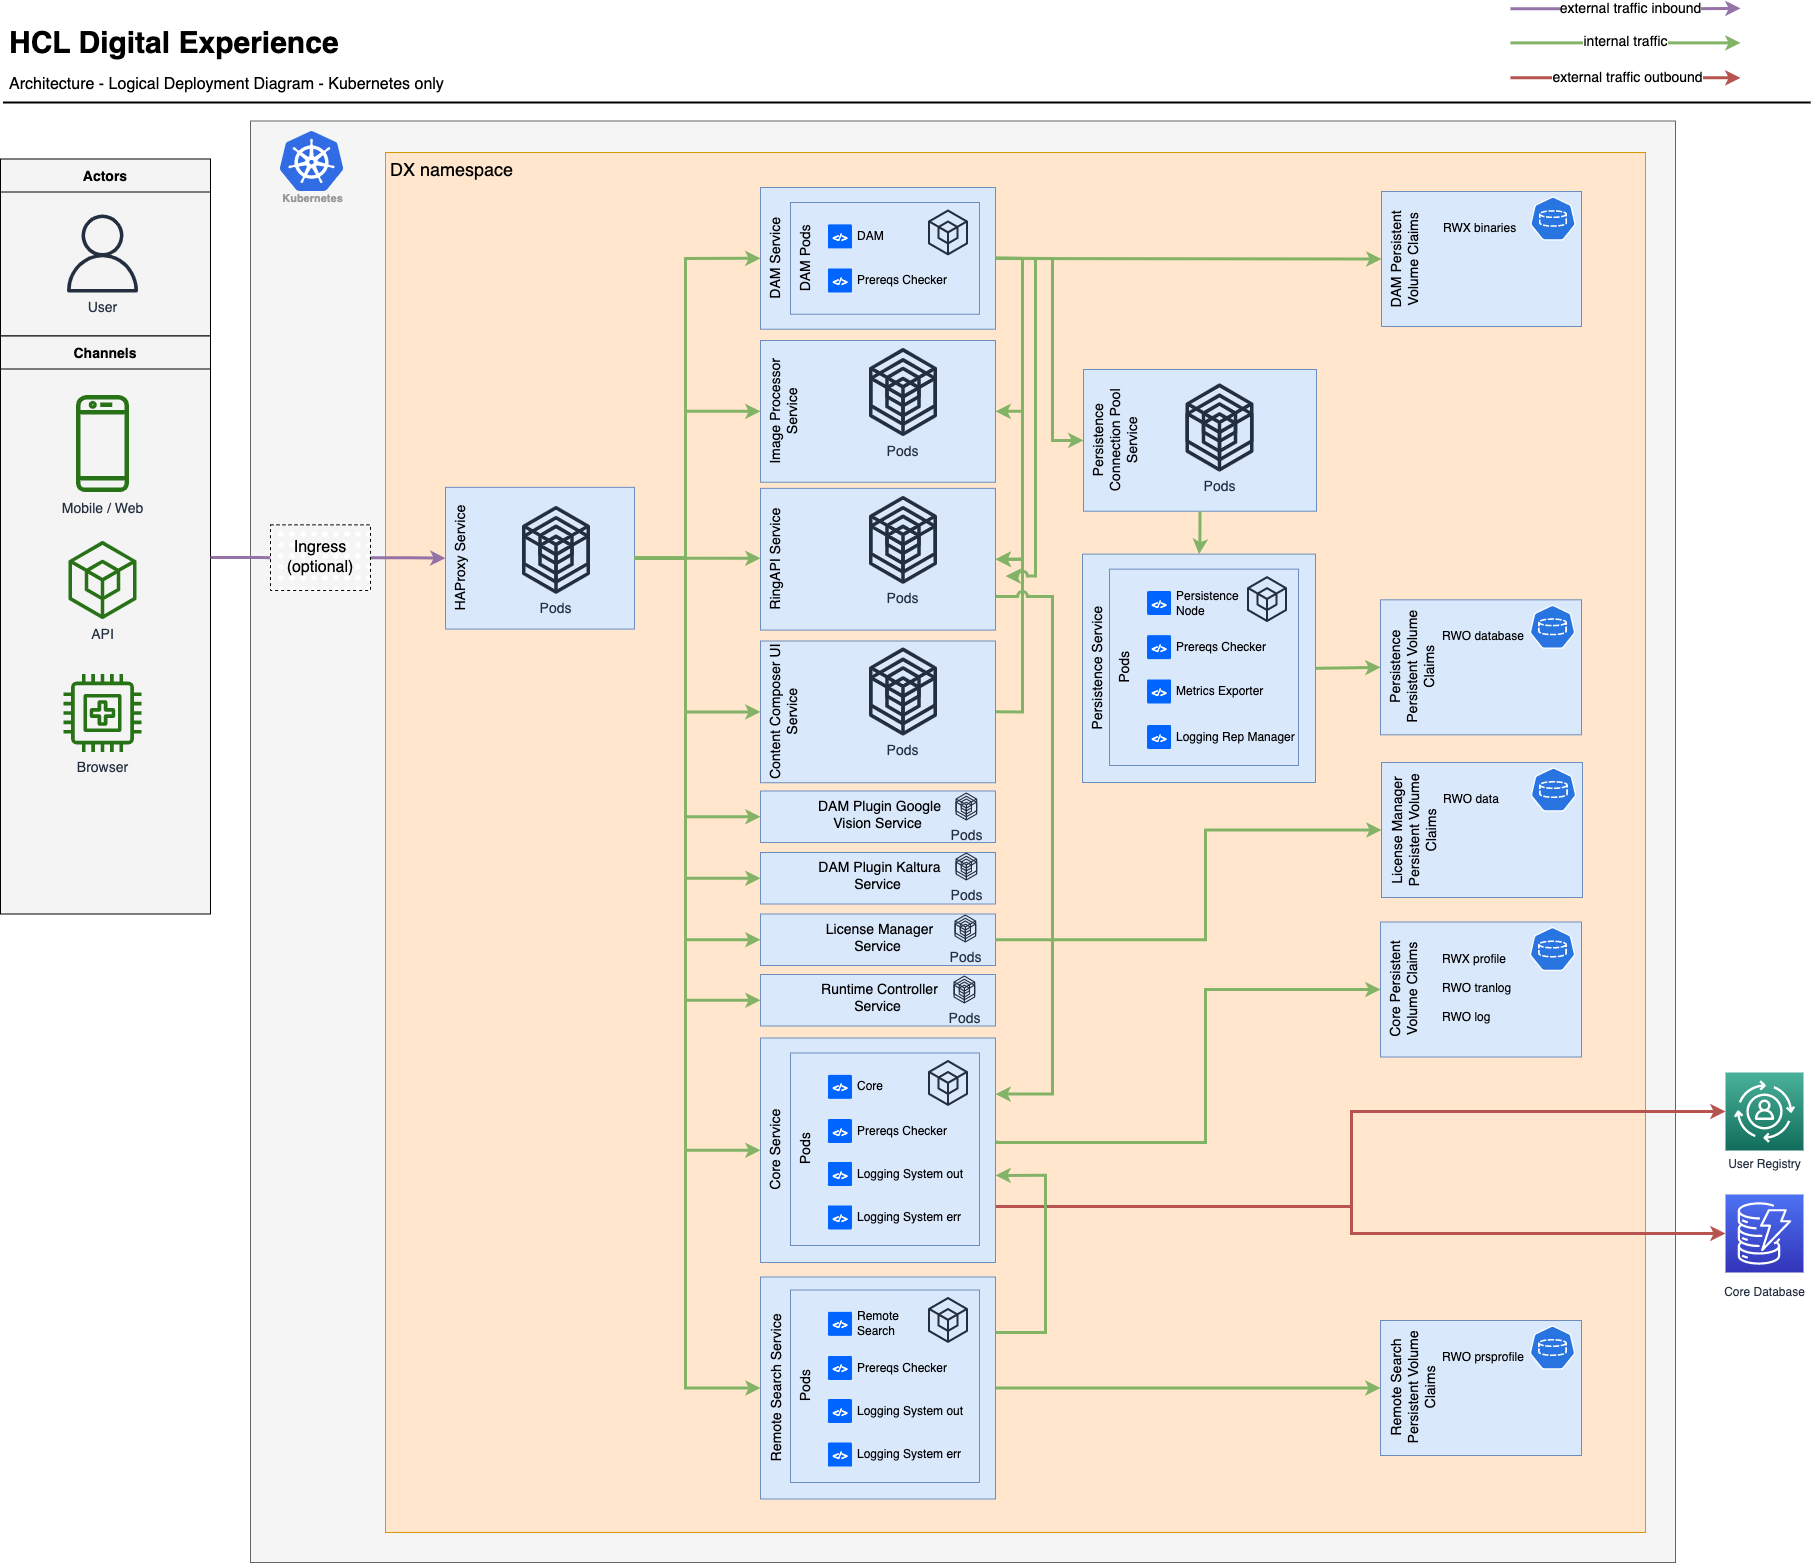Select the Actors header bar
This screenshot has width=1812, height=1564.
click(x=104, y=175)
